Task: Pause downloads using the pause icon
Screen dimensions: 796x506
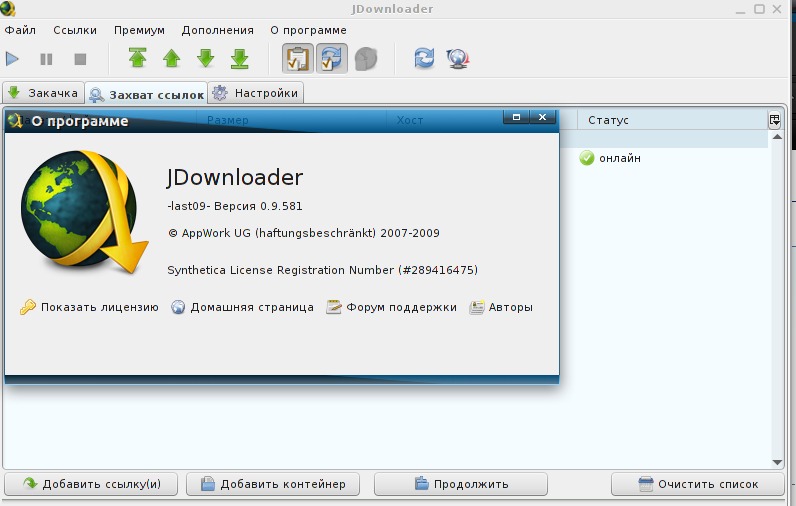Action: [46, 59]
